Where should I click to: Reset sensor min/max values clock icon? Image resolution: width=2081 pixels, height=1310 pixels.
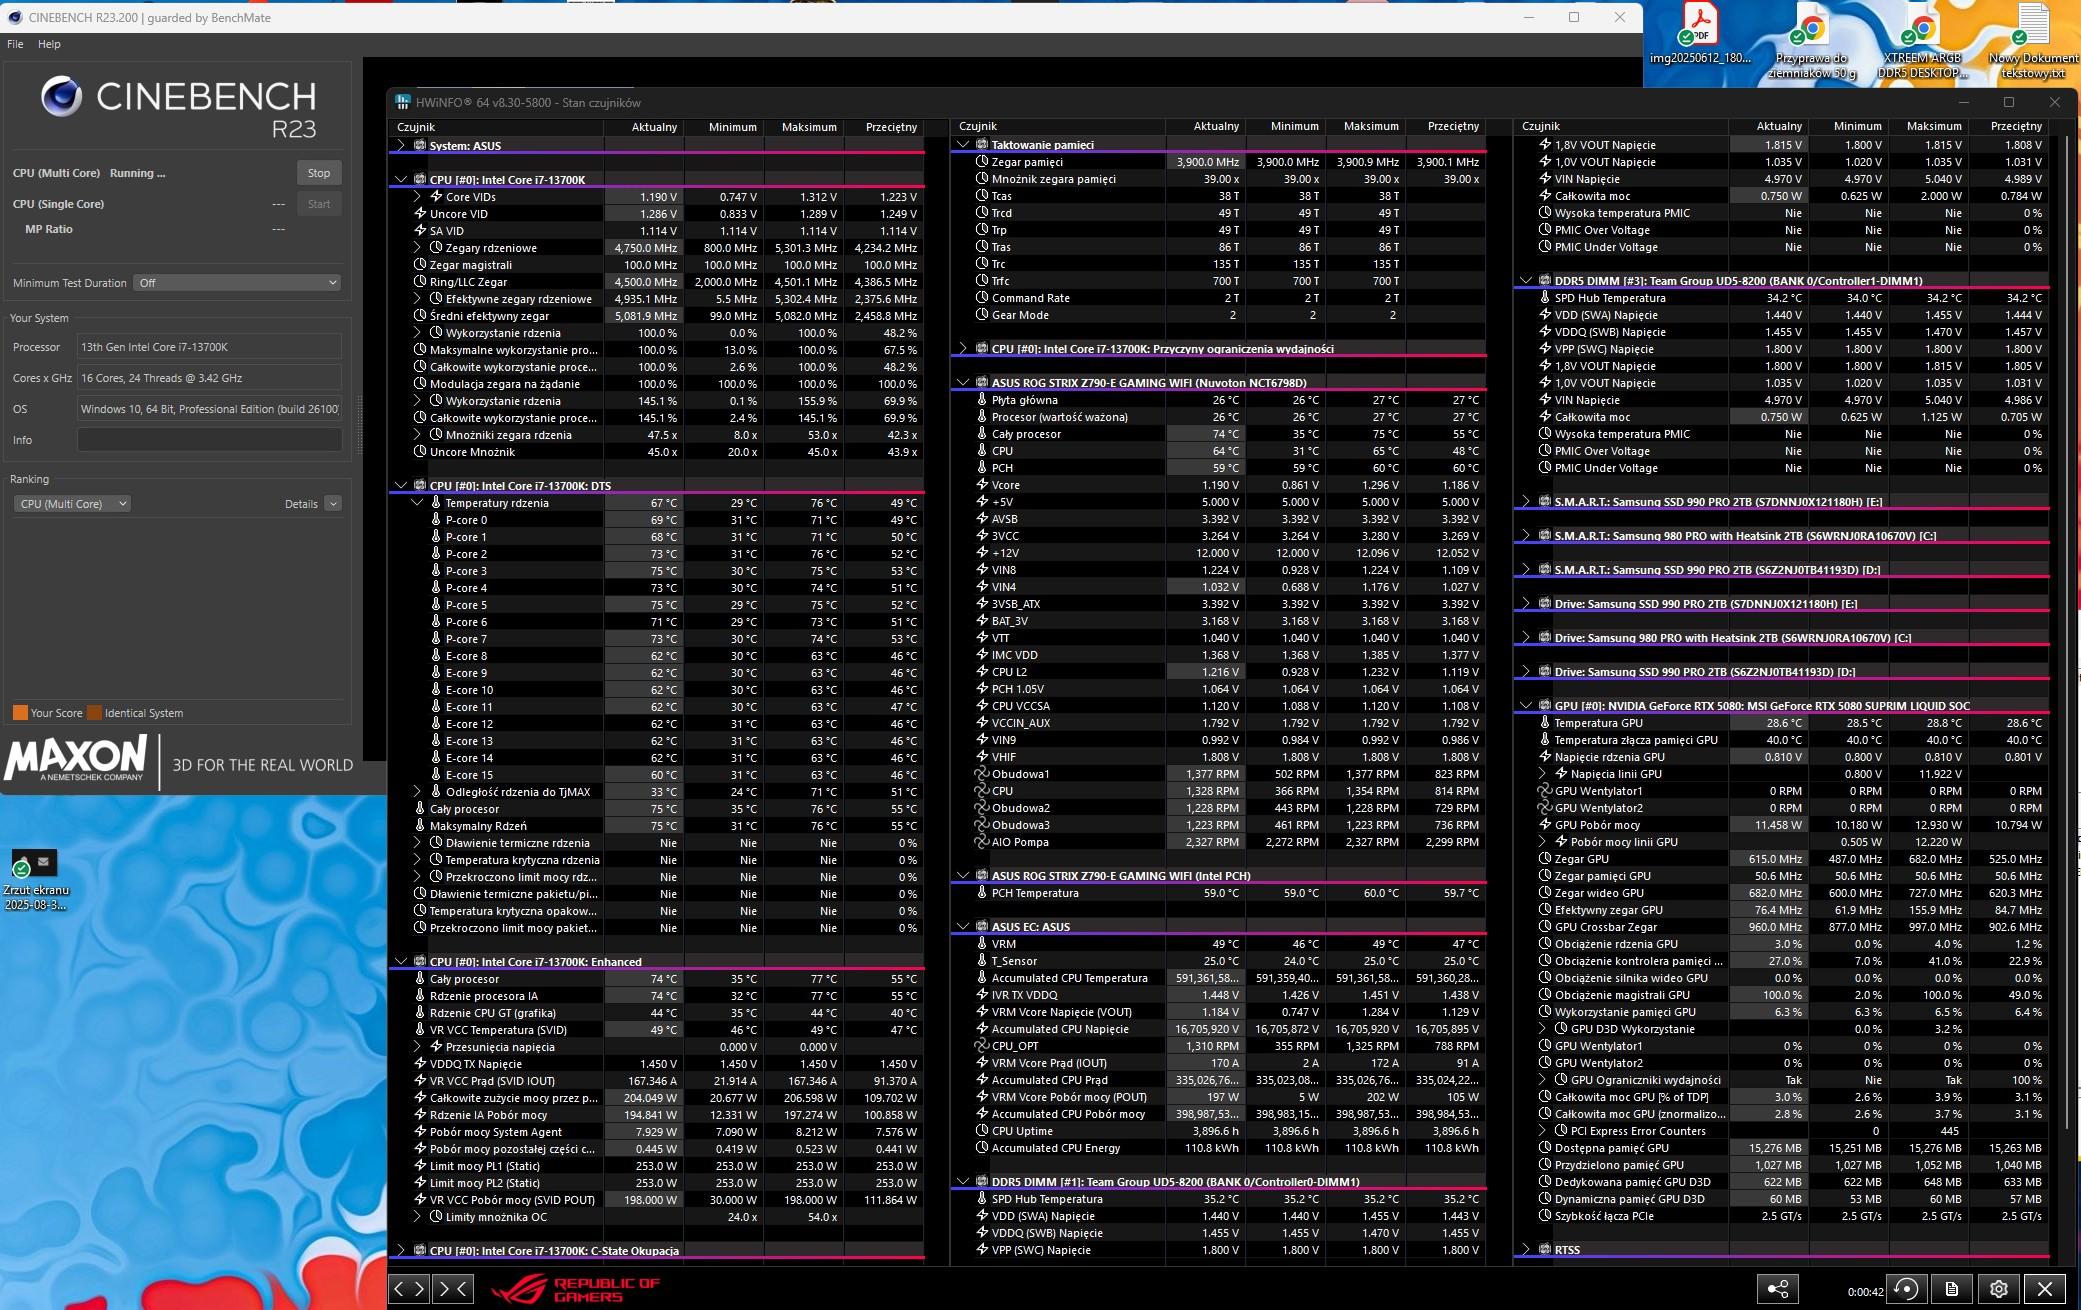click(x=1906, y=1289)
